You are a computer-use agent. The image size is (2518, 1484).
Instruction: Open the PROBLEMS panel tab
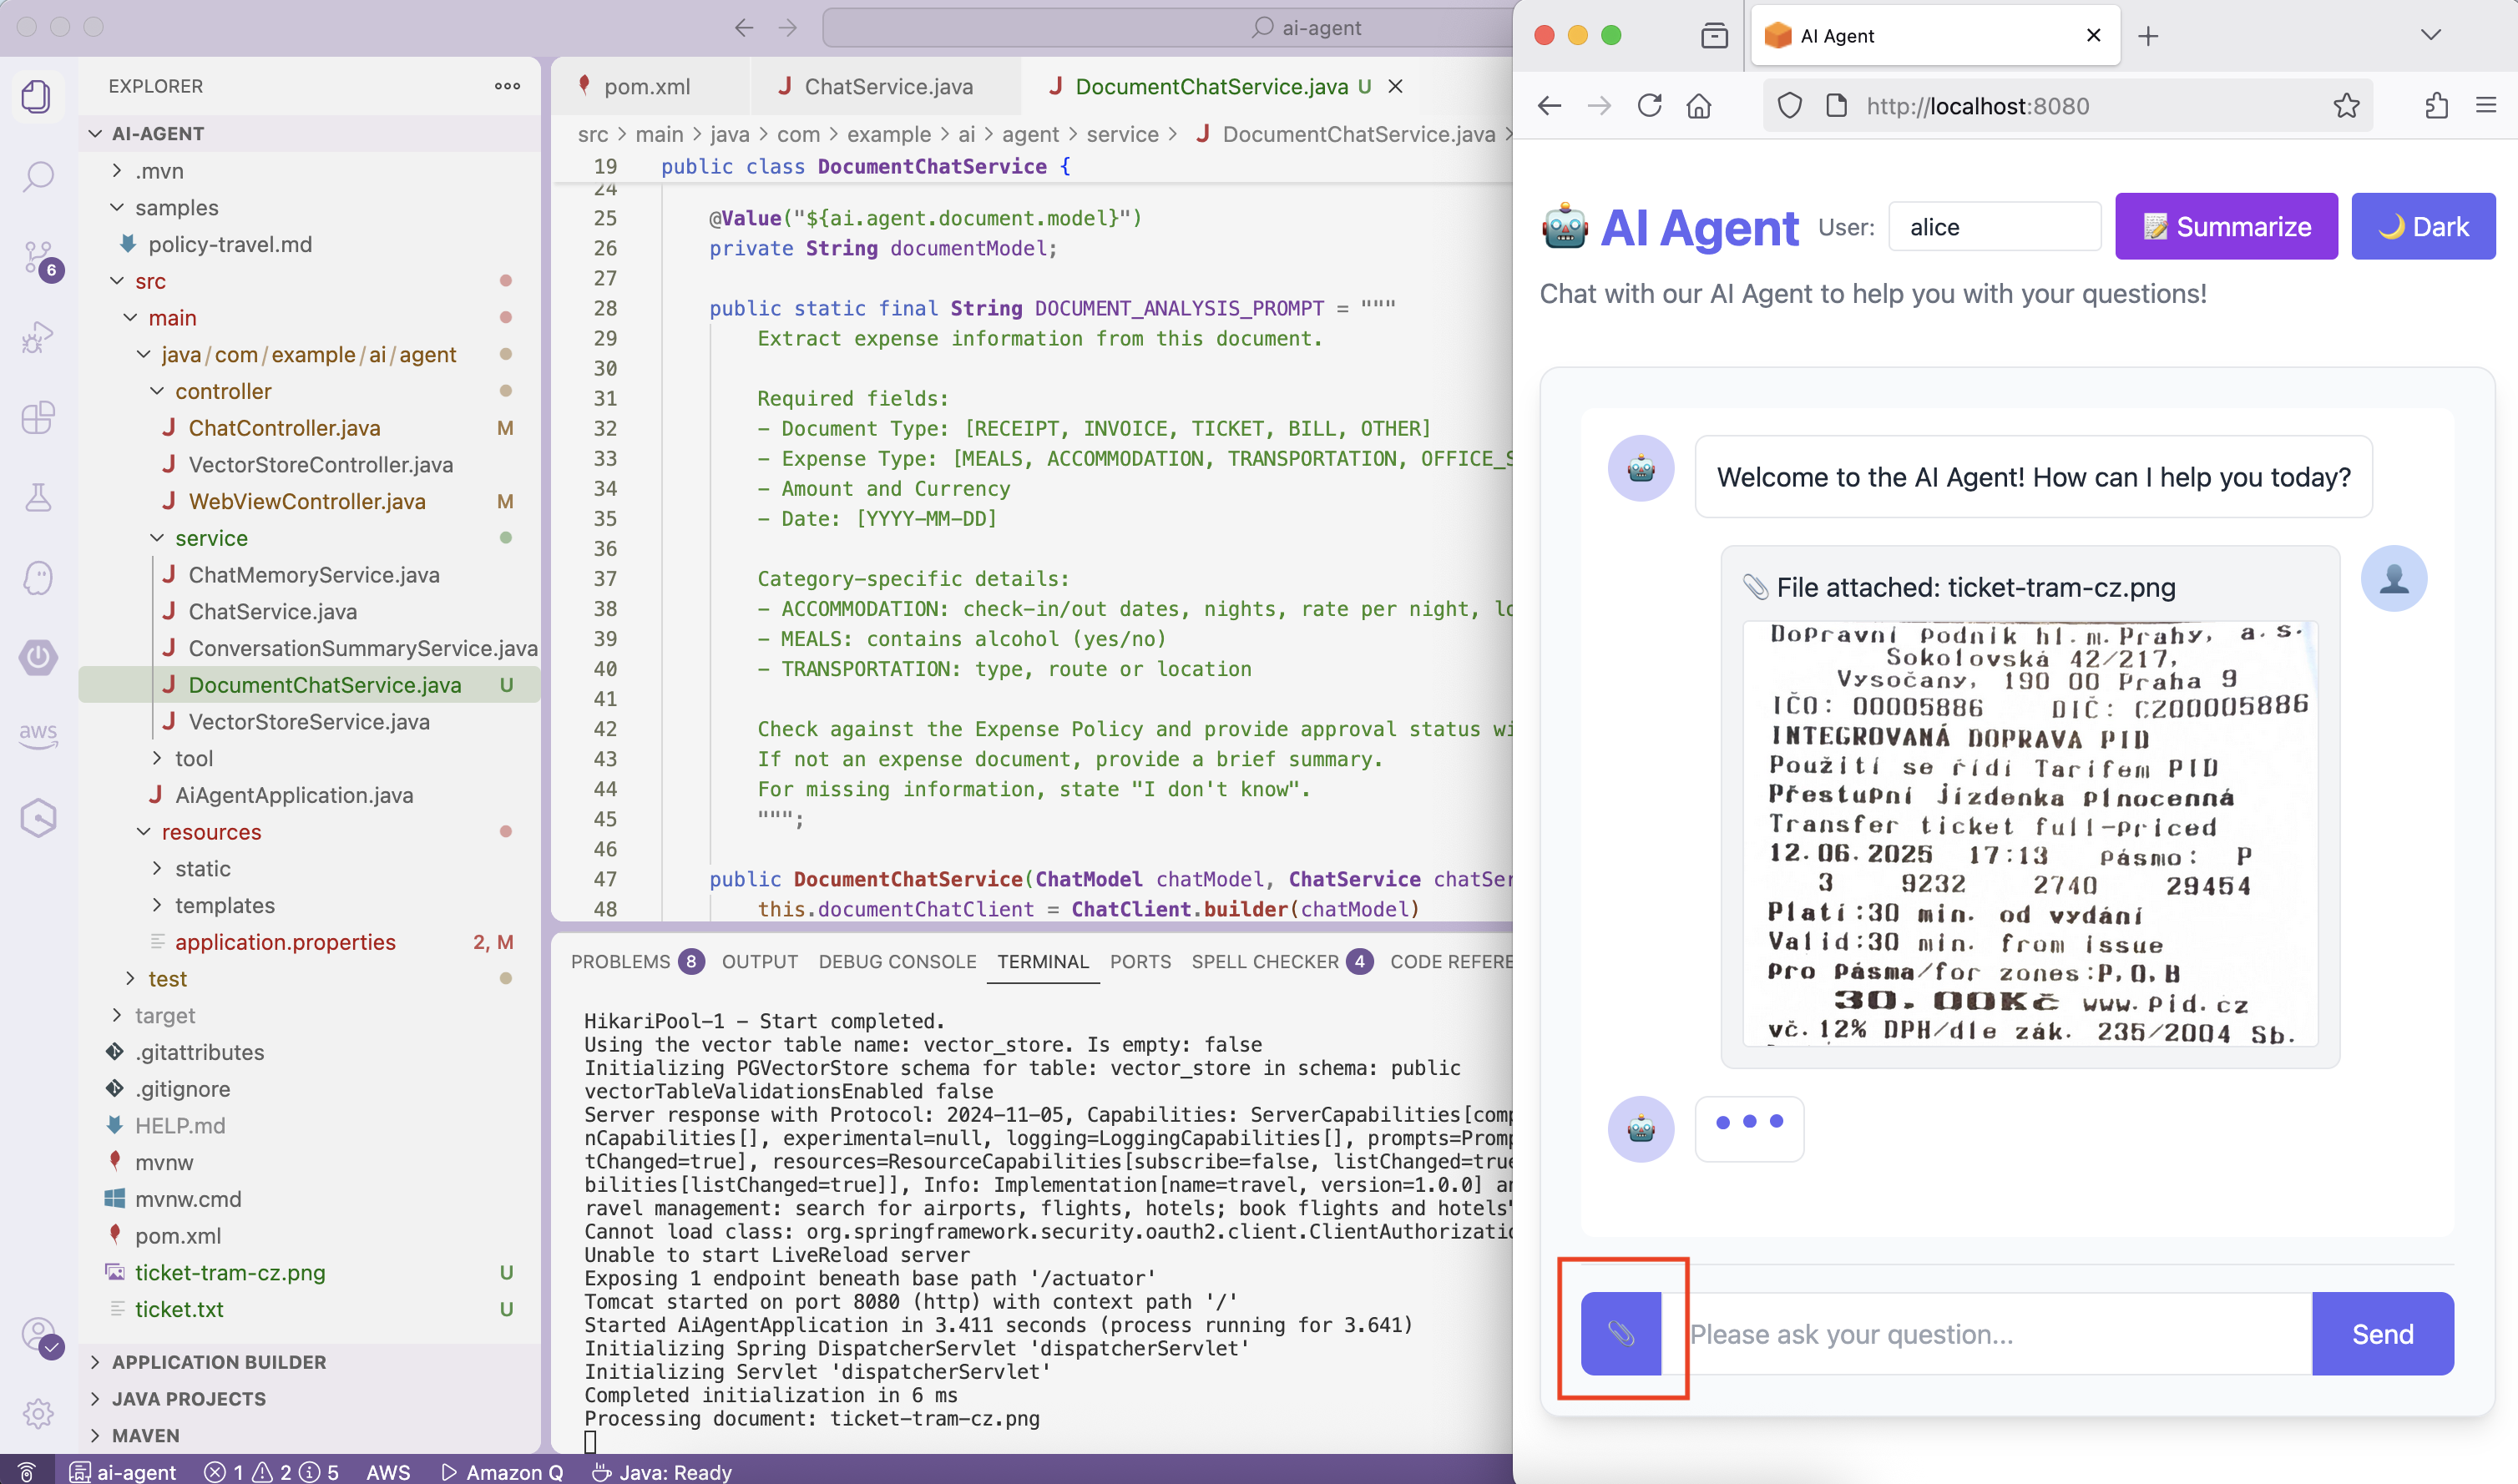pyautogui.click(x=620, y=962)
